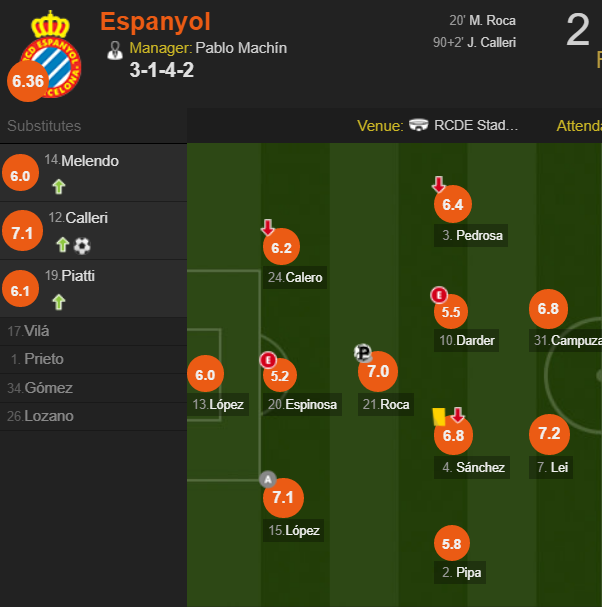Screen dimensions: 602x607
Task: Open the Espanyol team name link
Action: 155,21
